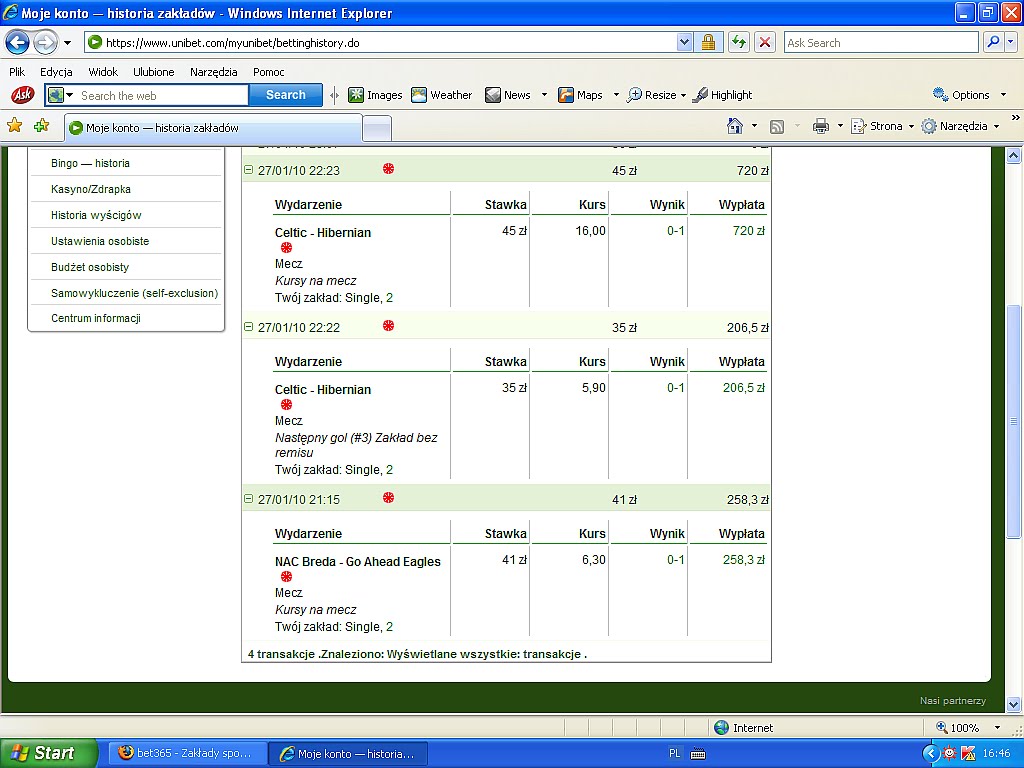Switch to bet365 - Zakłady spo... taskbar window
Viewport: 1024px width, 768px height.
tap(186, 753)
